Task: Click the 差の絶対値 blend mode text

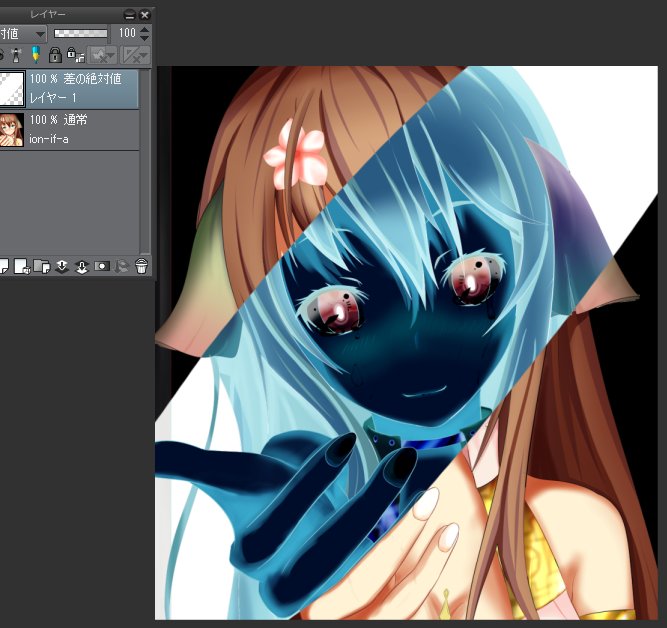Action: pos(92,79)
